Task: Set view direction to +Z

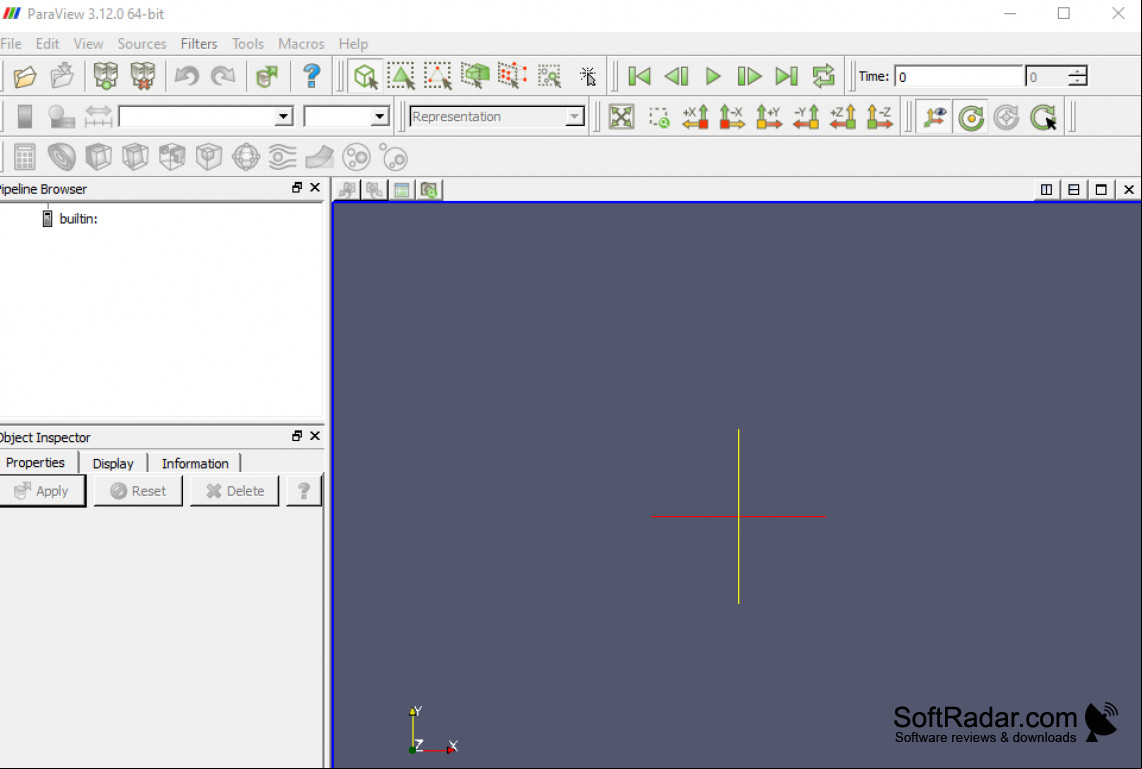Action: [843, 117]
